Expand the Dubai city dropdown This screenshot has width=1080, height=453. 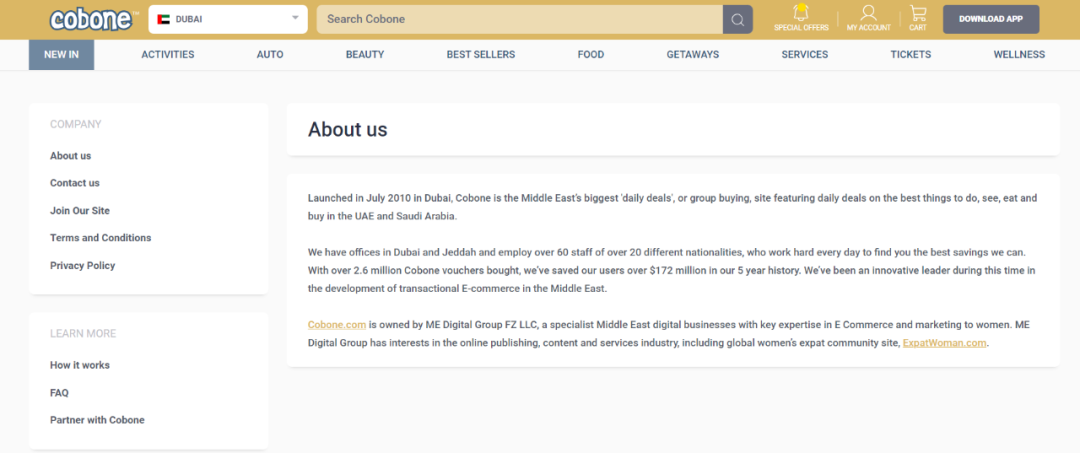tap(295, 18)
